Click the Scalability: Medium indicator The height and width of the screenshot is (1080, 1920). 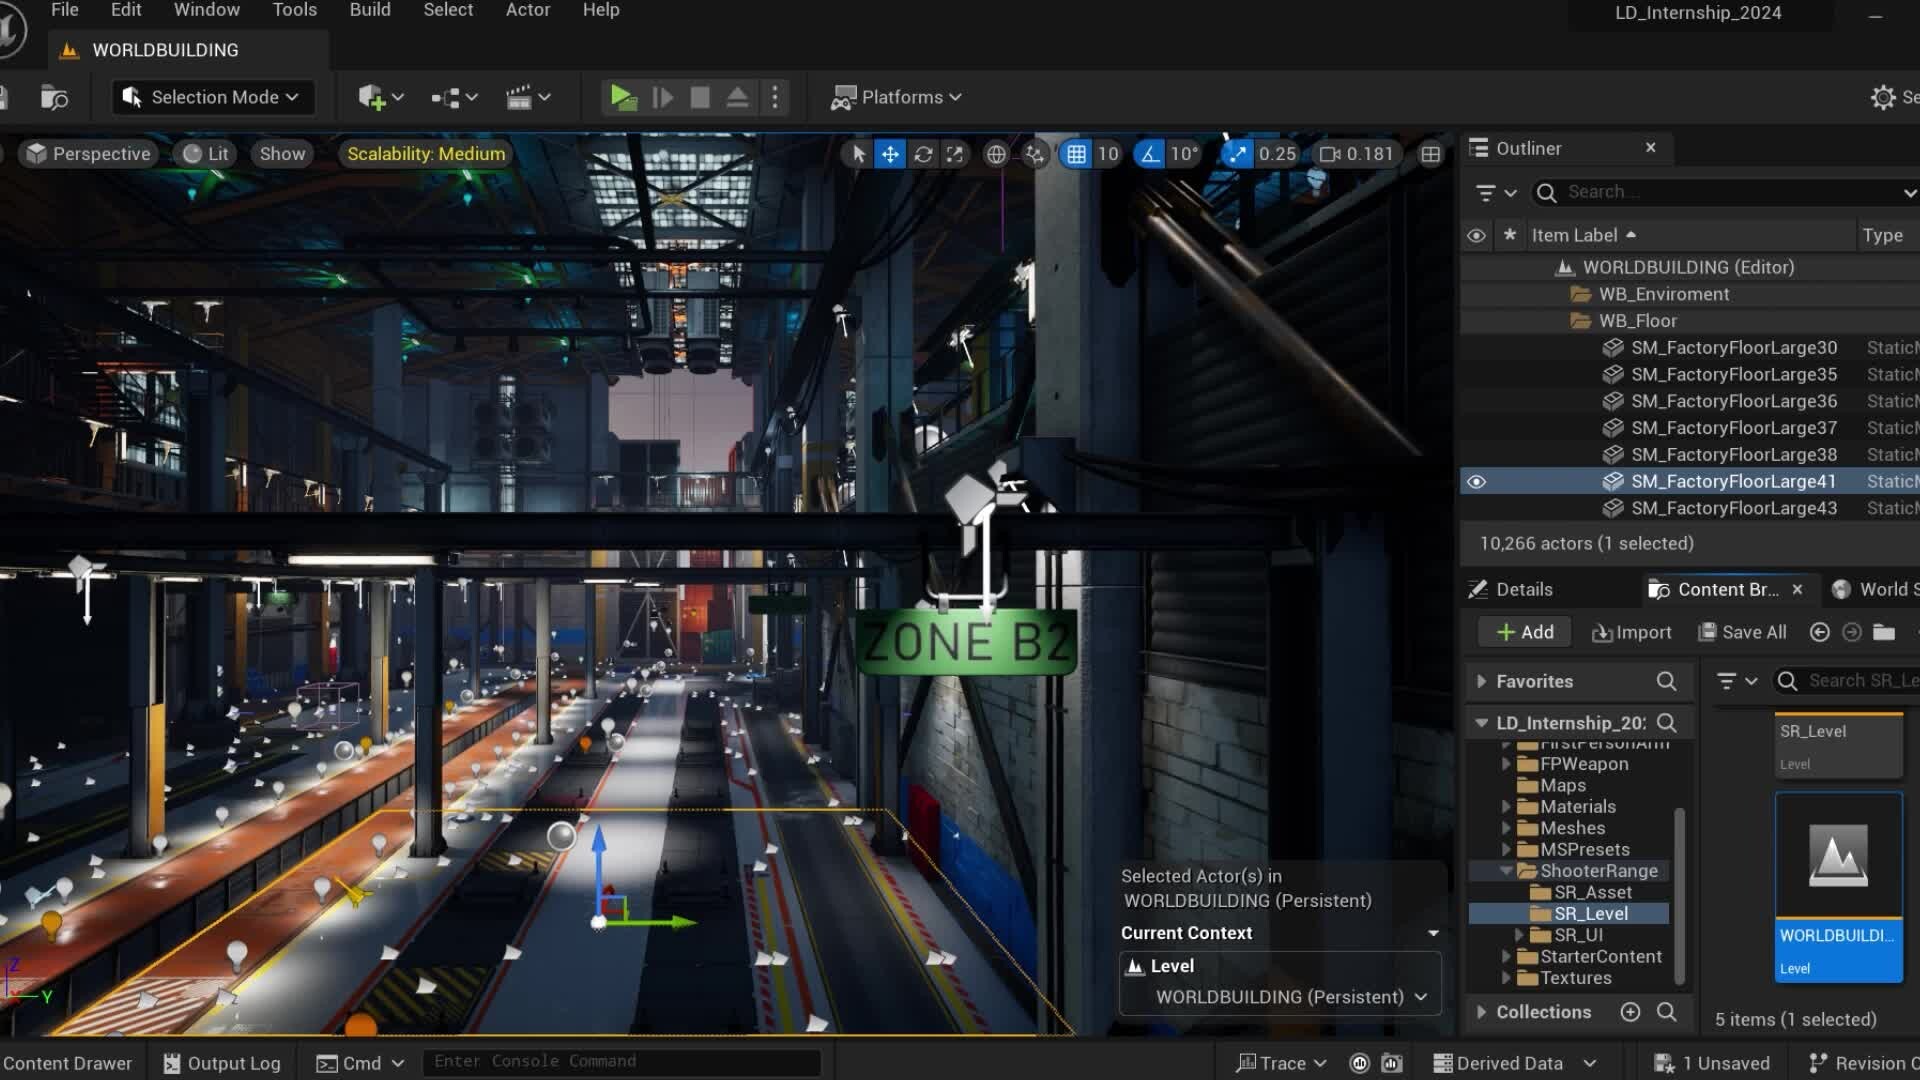click(424, 153)
